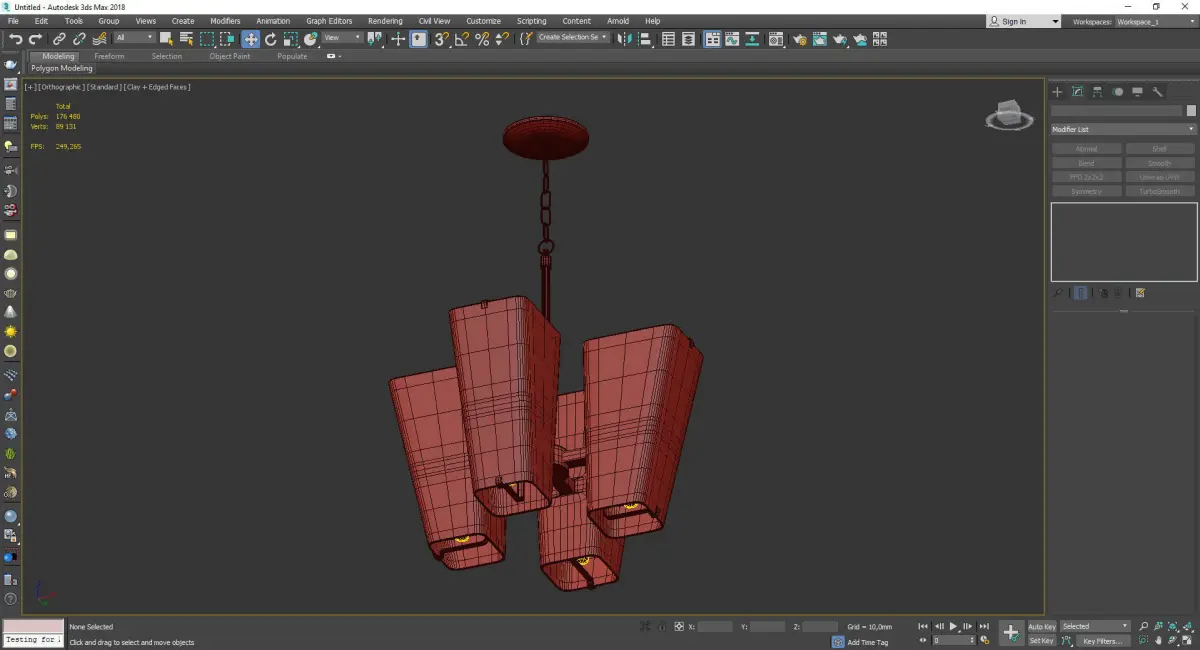Toggle Spinner Snap on the toolbar
Viewport: 1200px width, 650px height.
tap(502, 39)
